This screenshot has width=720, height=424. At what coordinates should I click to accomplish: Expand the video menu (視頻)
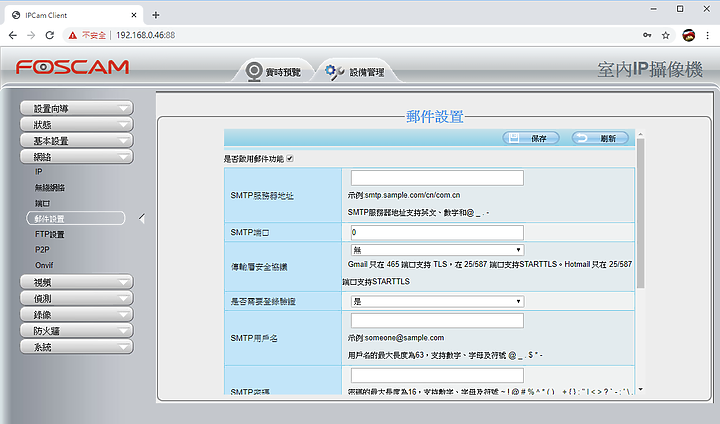(x=77, y=282)
